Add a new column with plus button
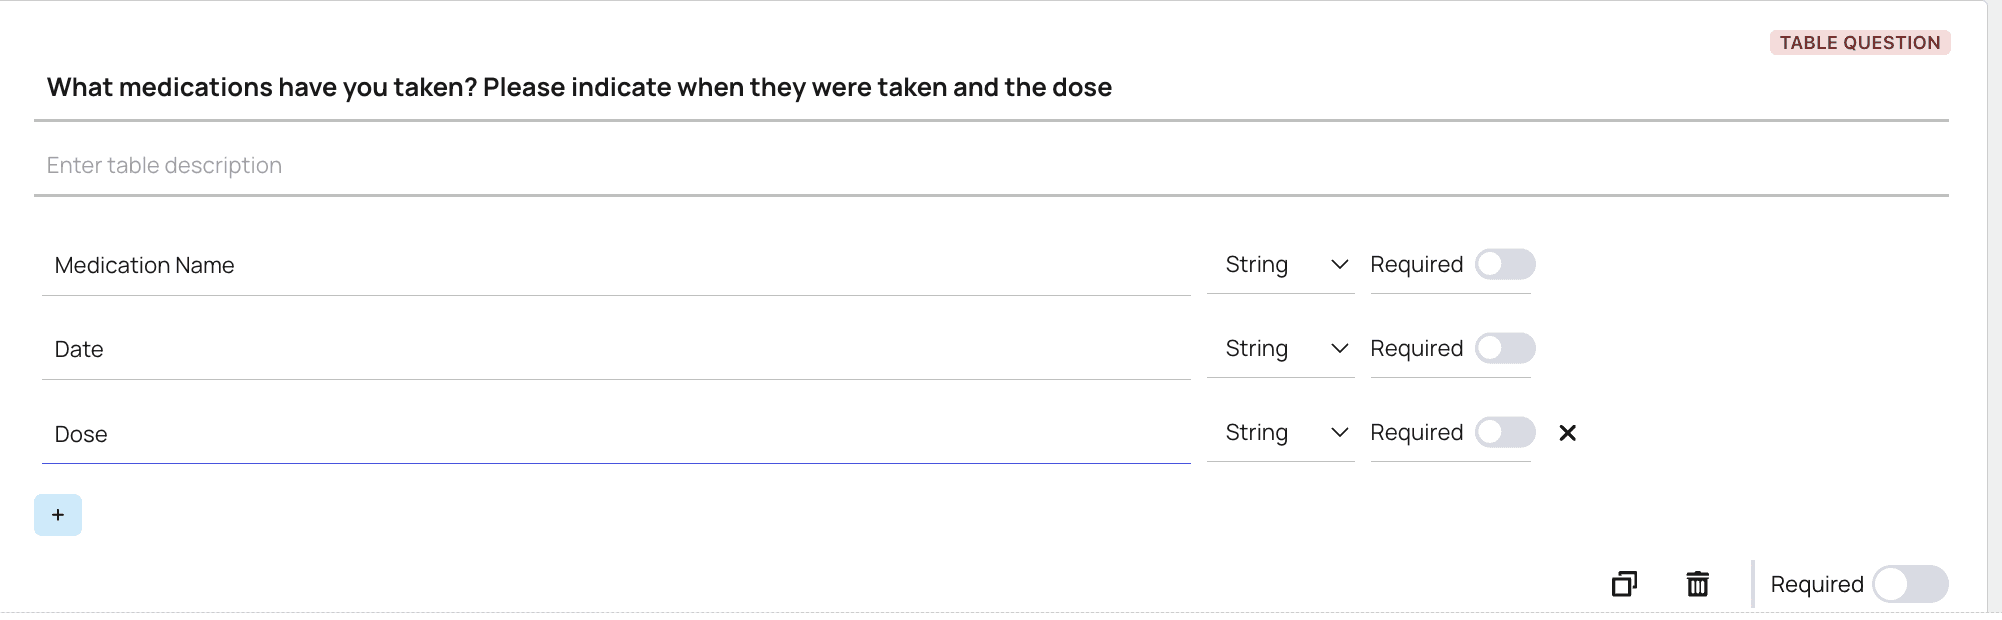Viewport: 2002px width, 620px height. click(x=58, y=515)
